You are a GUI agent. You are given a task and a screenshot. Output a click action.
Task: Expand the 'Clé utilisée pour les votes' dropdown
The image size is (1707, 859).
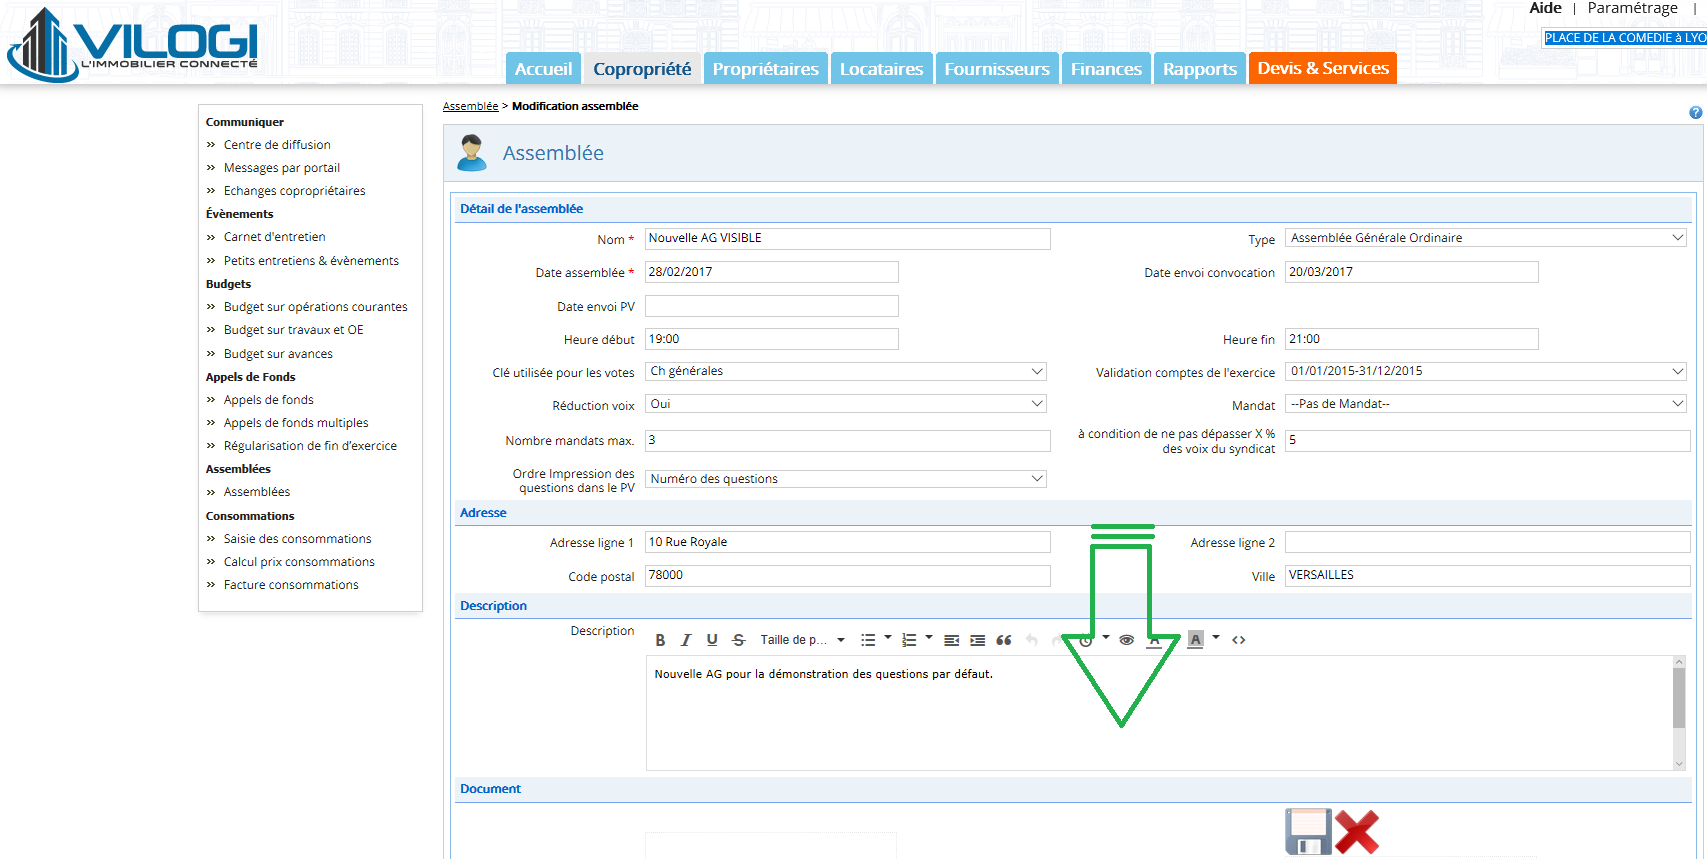click(x=846, y=371)
